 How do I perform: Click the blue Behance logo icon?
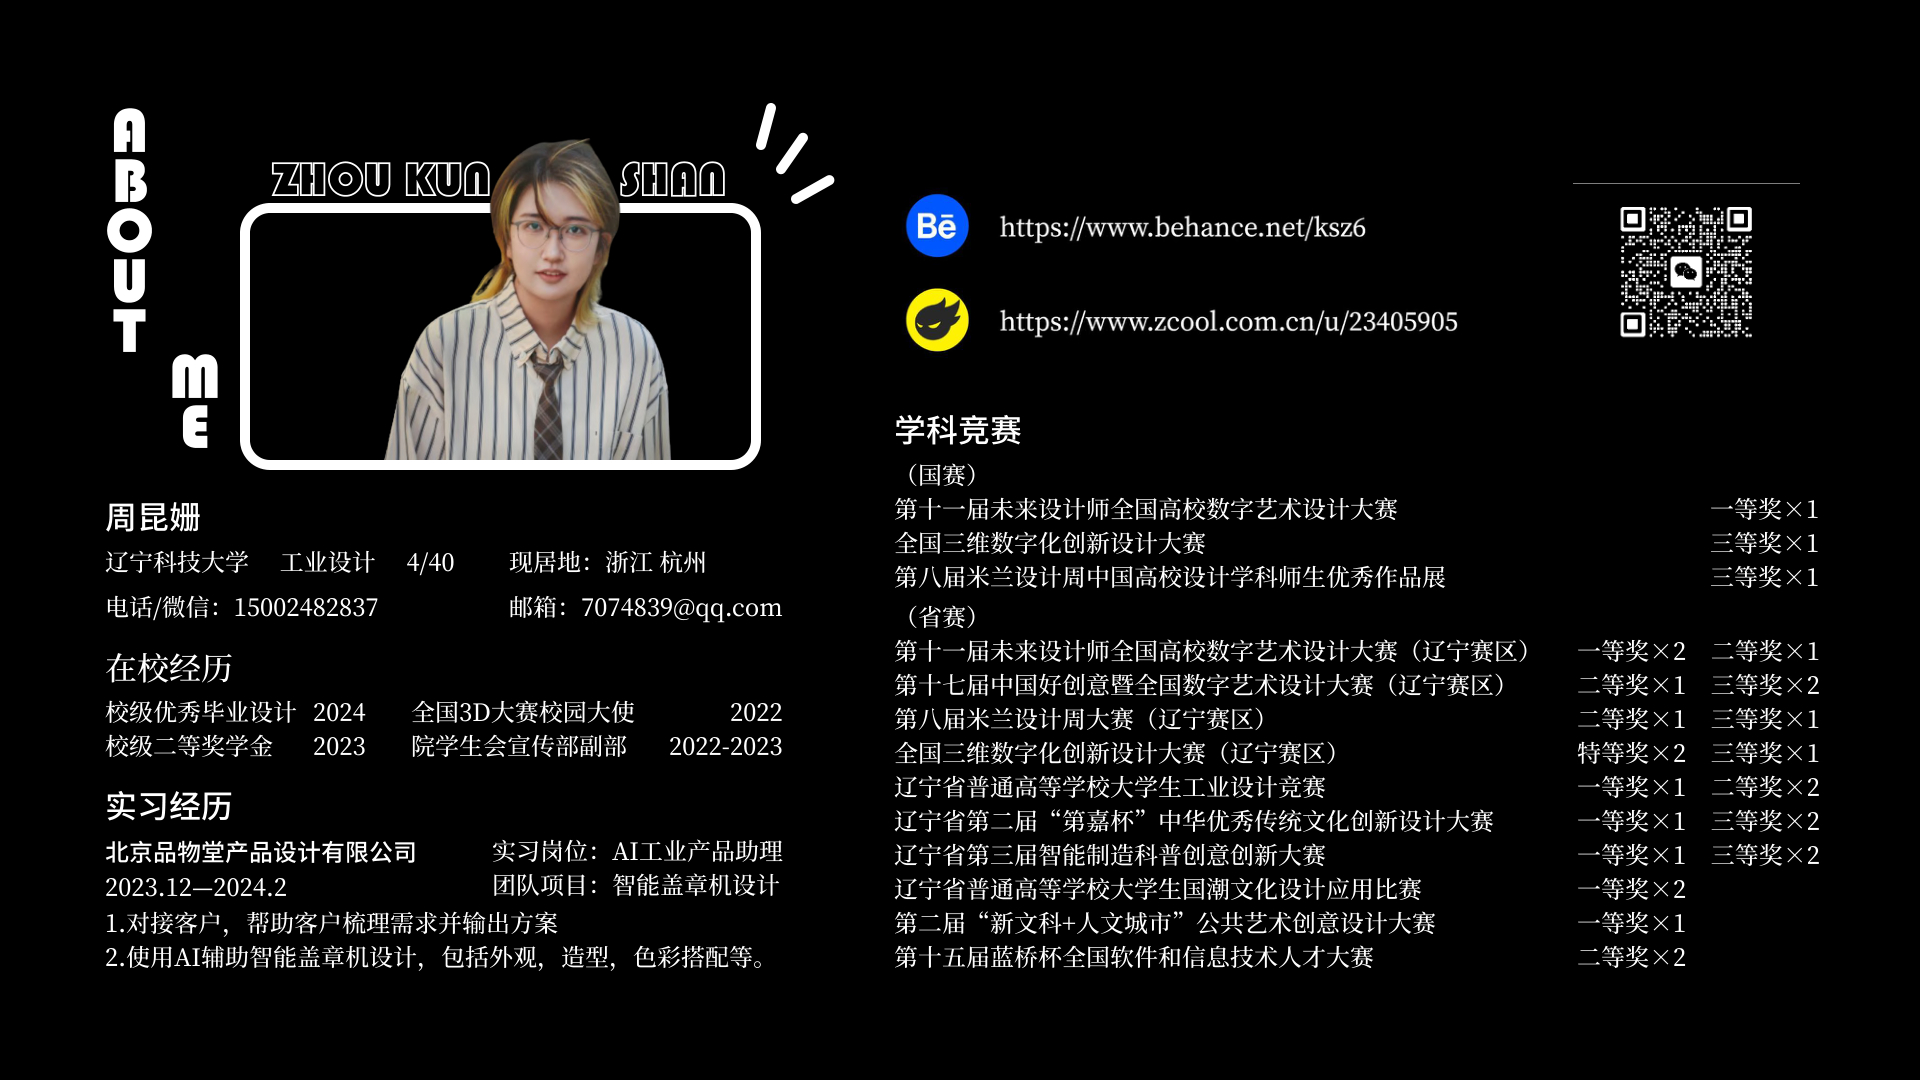pos(937,226)
